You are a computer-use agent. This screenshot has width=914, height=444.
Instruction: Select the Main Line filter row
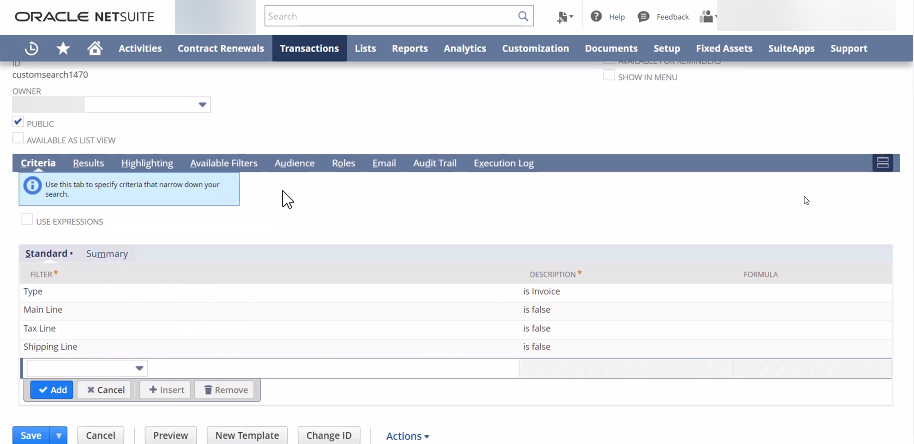click(455, 311)
